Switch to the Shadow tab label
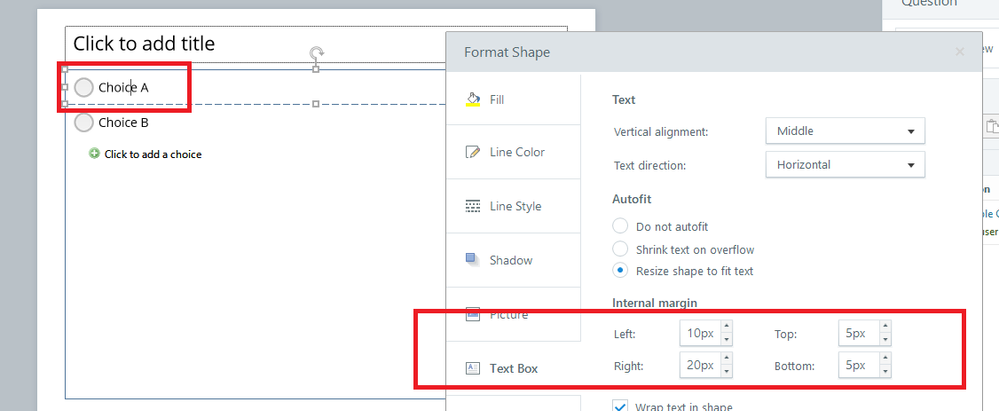Viewport: 999px width, 411px height. click(511, 260)
